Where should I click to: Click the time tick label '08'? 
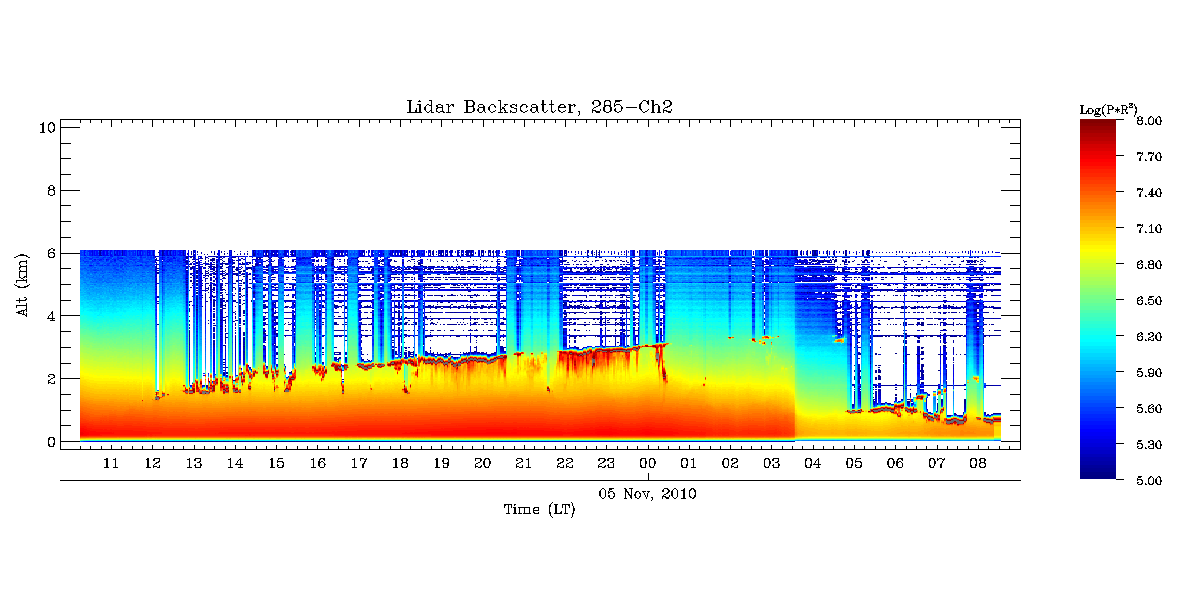[x=978, y=464]
